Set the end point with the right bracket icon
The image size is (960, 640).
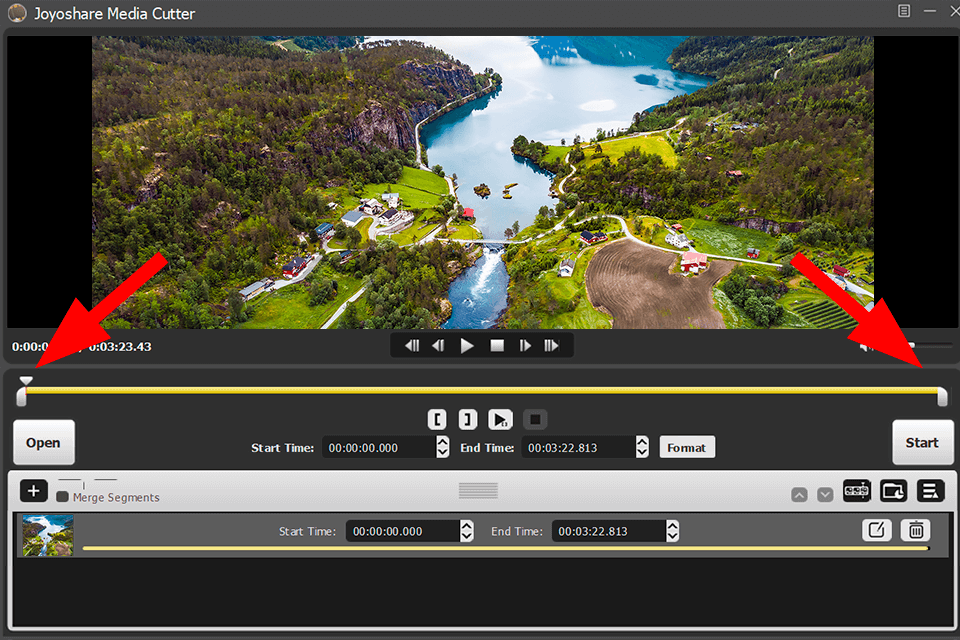468,419
